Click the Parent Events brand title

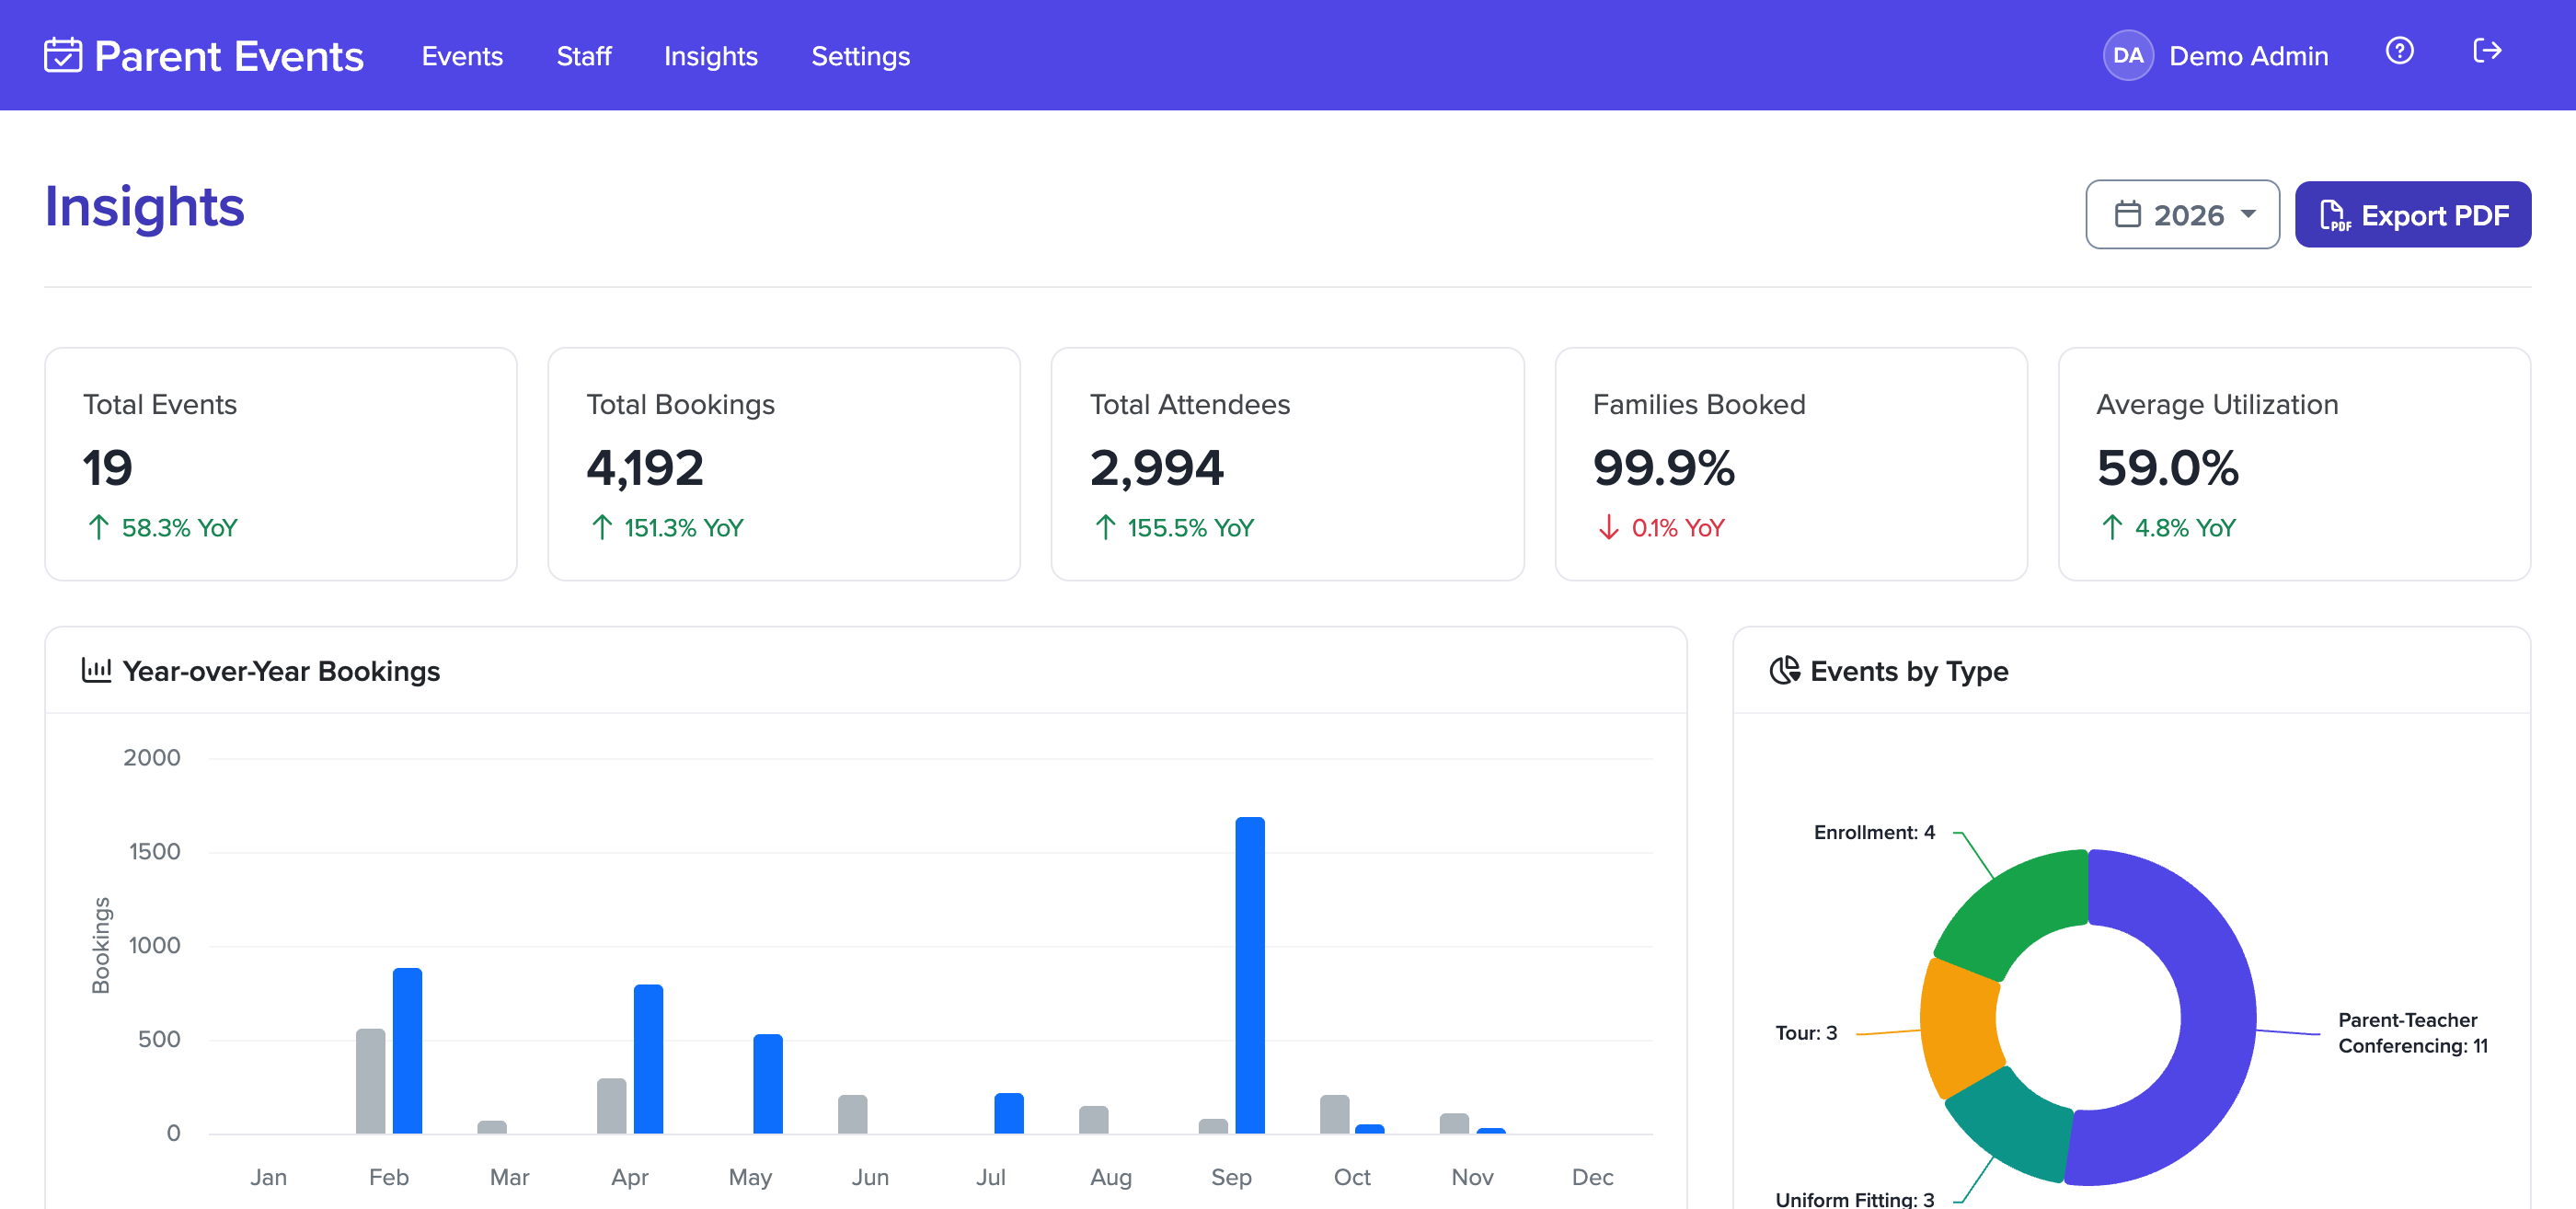point(229,56)
